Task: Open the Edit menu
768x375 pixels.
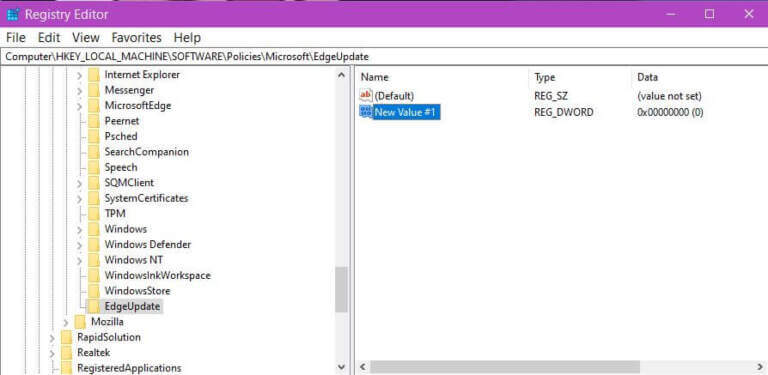Action: tap(49, 38)
